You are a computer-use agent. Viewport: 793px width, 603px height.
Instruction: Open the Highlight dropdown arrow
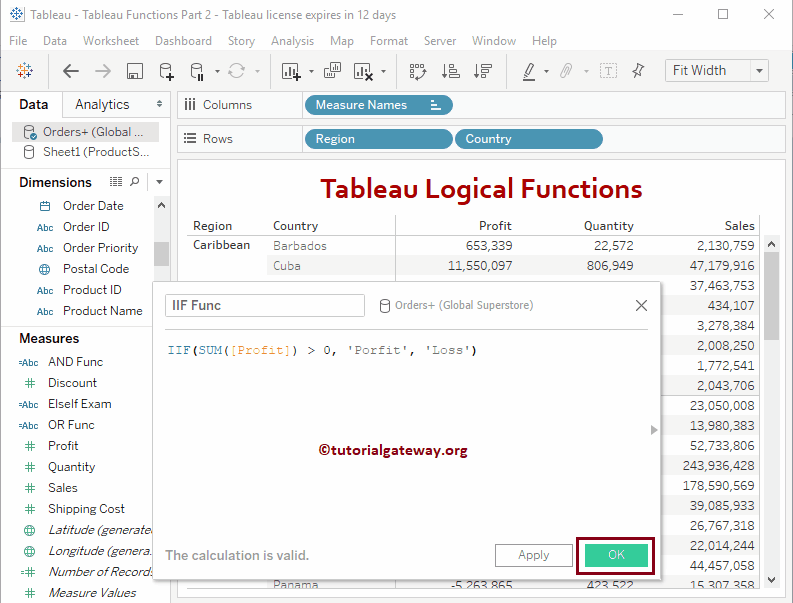pos(546,71)
